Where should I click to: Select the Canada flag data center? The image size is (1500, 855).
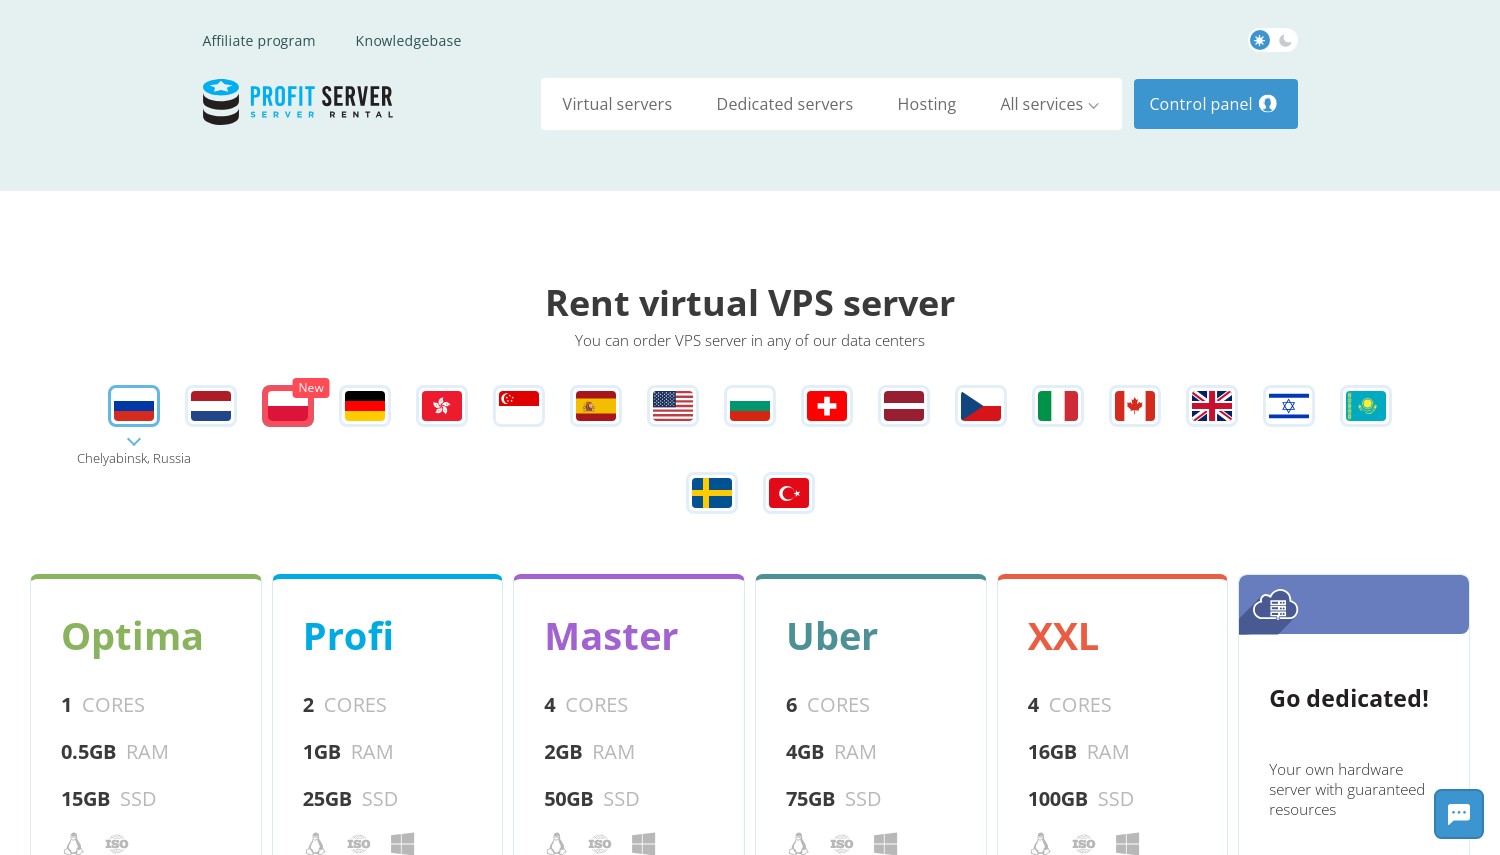point(1135,406)
